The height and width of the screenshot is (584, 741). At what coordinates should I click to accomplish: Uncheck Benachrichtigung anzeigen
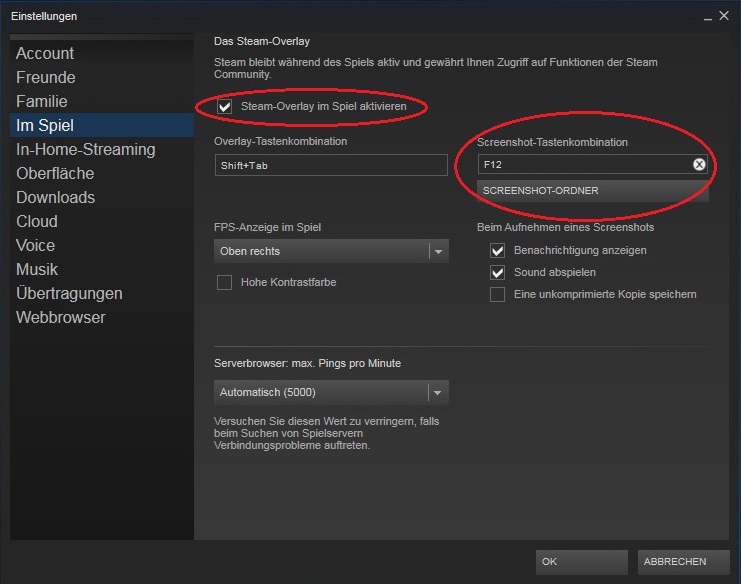497,250
